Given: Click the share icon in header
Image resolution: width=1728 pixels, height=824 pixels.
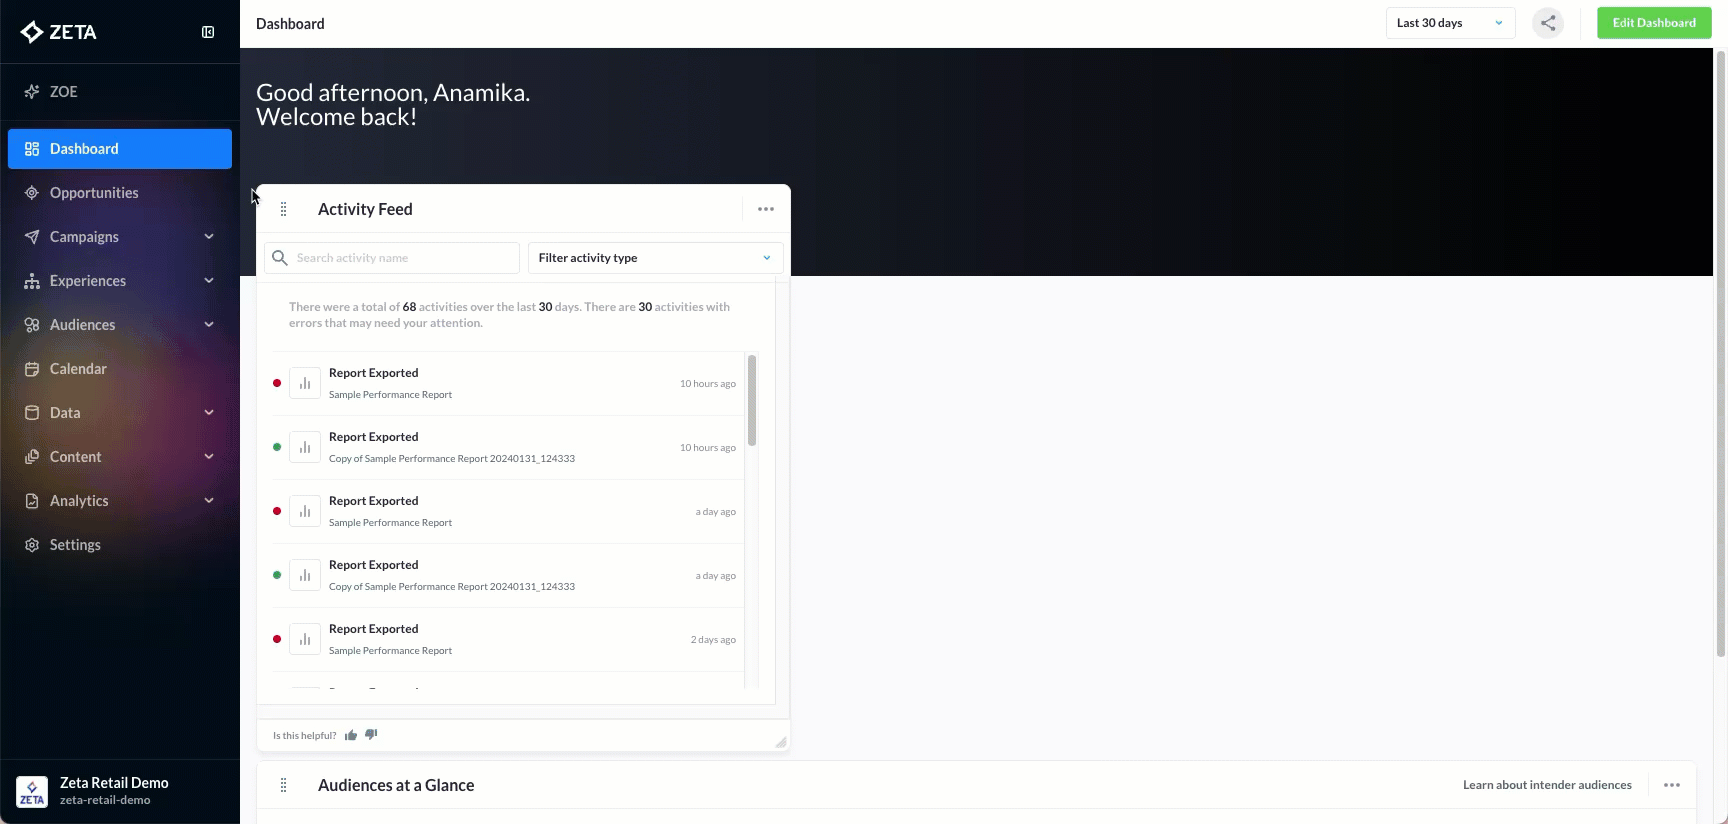Looking at the screenshot, I should click(1548, 23).
